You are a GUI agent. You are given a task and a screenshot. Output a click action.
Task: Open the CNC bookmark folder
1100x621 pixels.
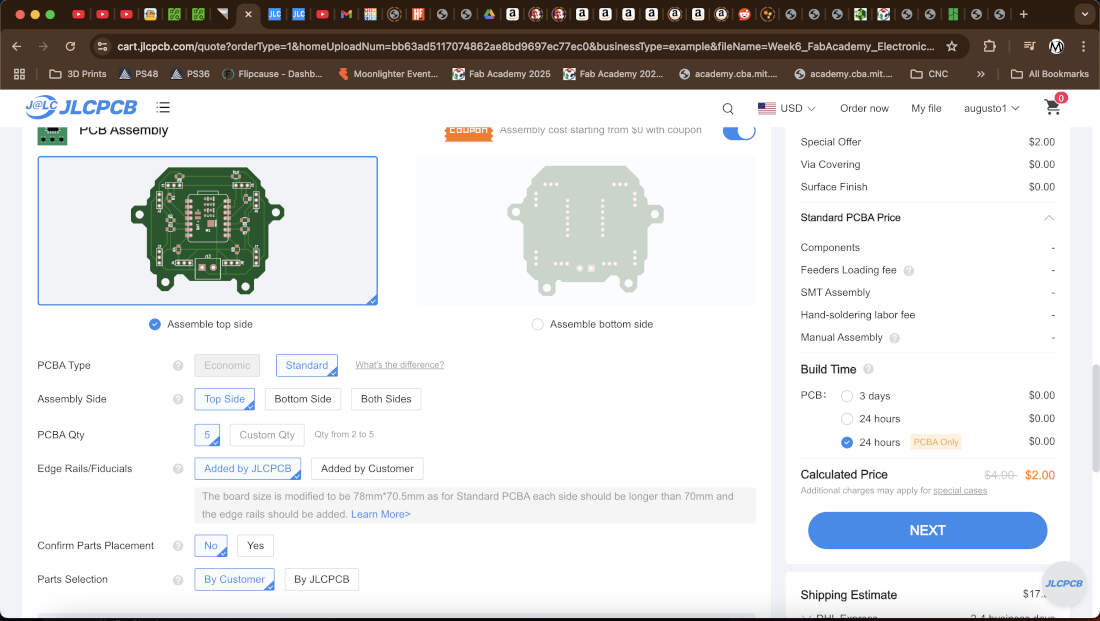click(x=928, y=74)
